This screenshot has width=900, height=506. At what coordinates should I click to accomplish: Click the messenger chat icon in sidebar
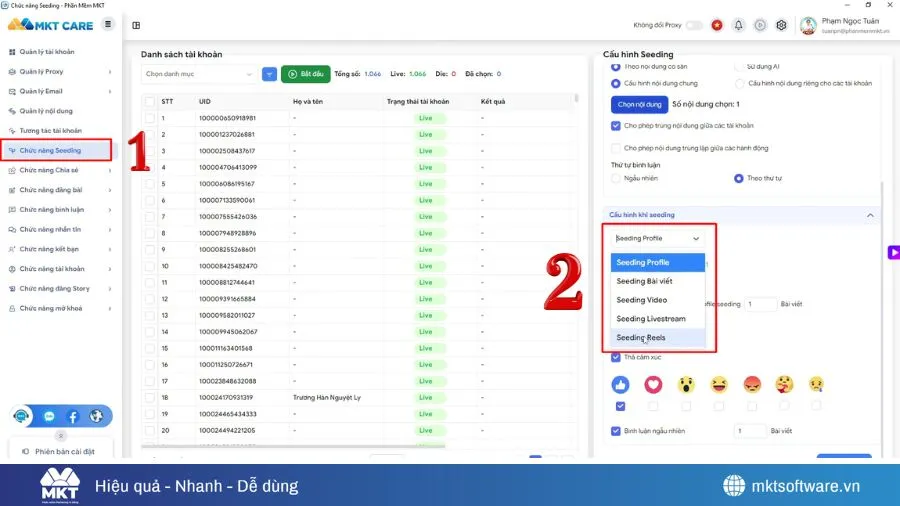click(49, 417)
